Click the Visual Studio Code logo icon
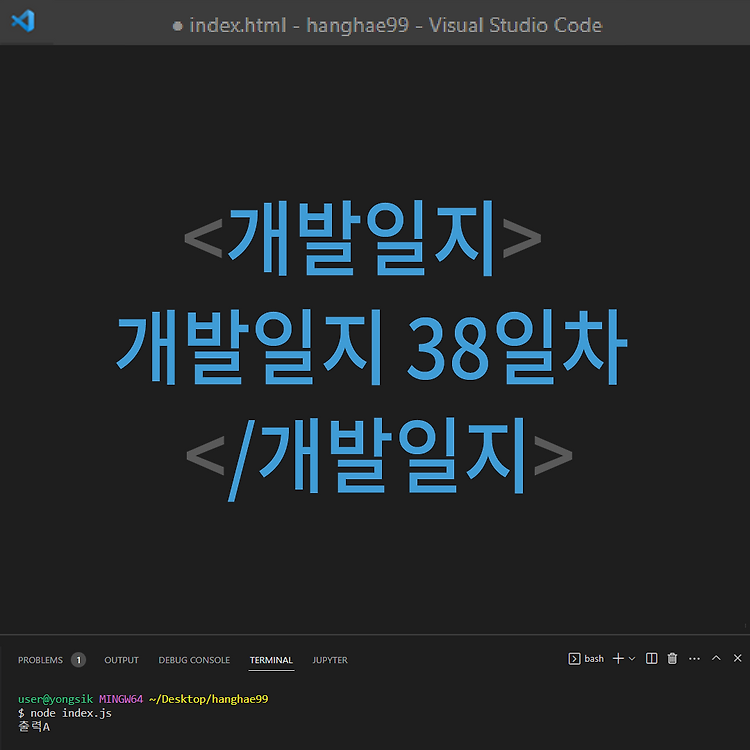 point(23,21)
